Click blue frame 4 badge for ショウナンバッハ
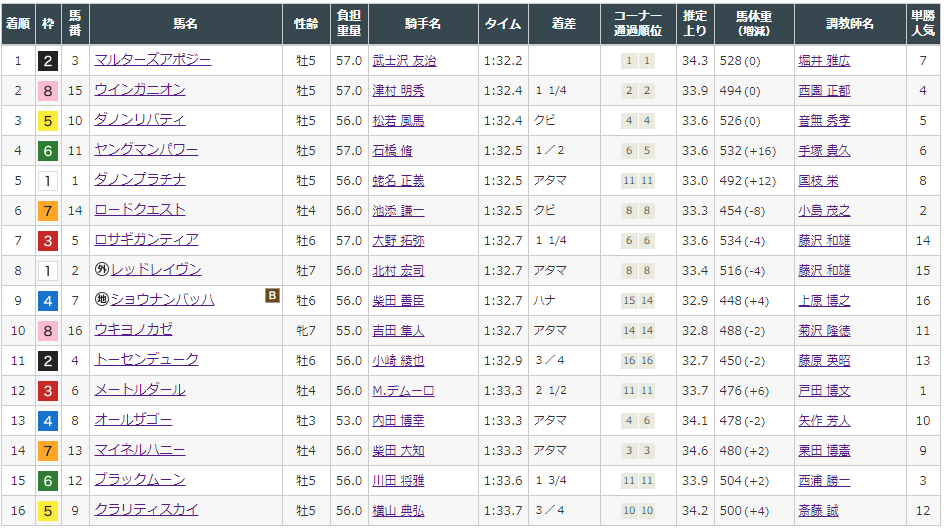The image size is (944, 529). point(48,301)
